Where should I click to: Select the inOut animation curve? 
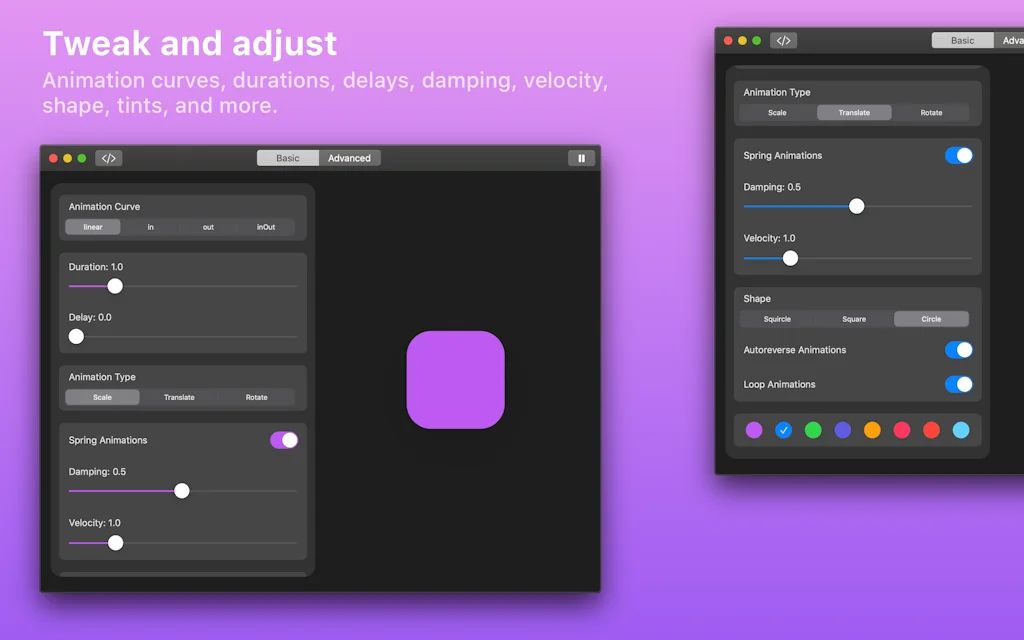click(x=266, y=227)
